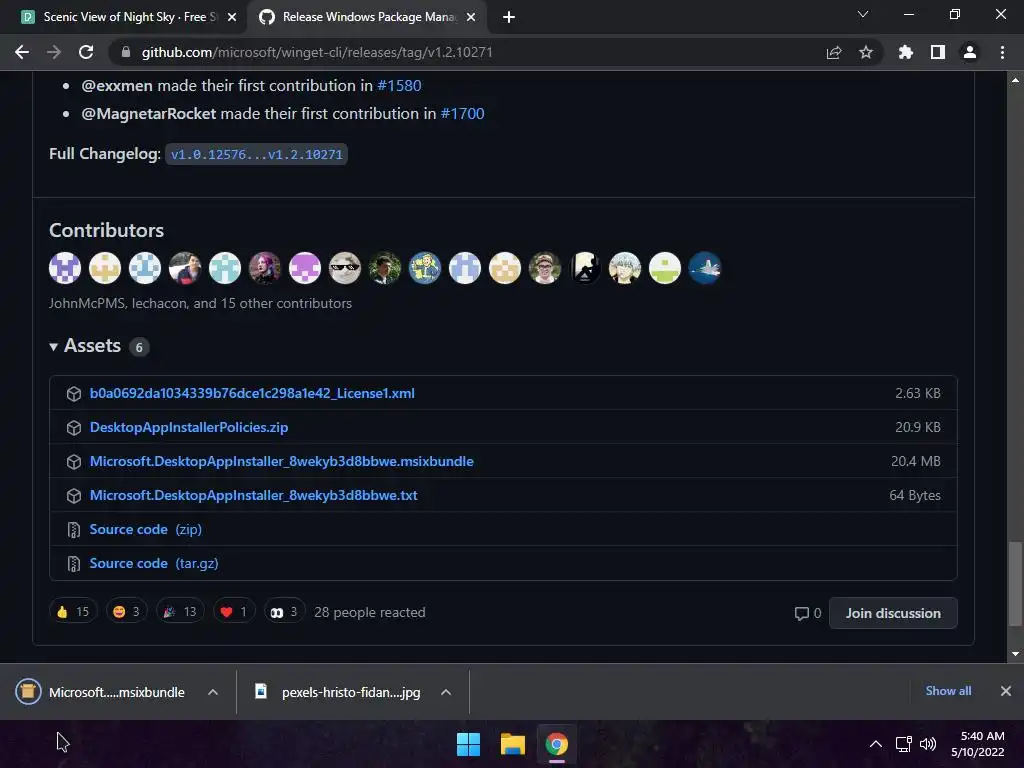Bookmark this page with the star icon

[866, 52]
